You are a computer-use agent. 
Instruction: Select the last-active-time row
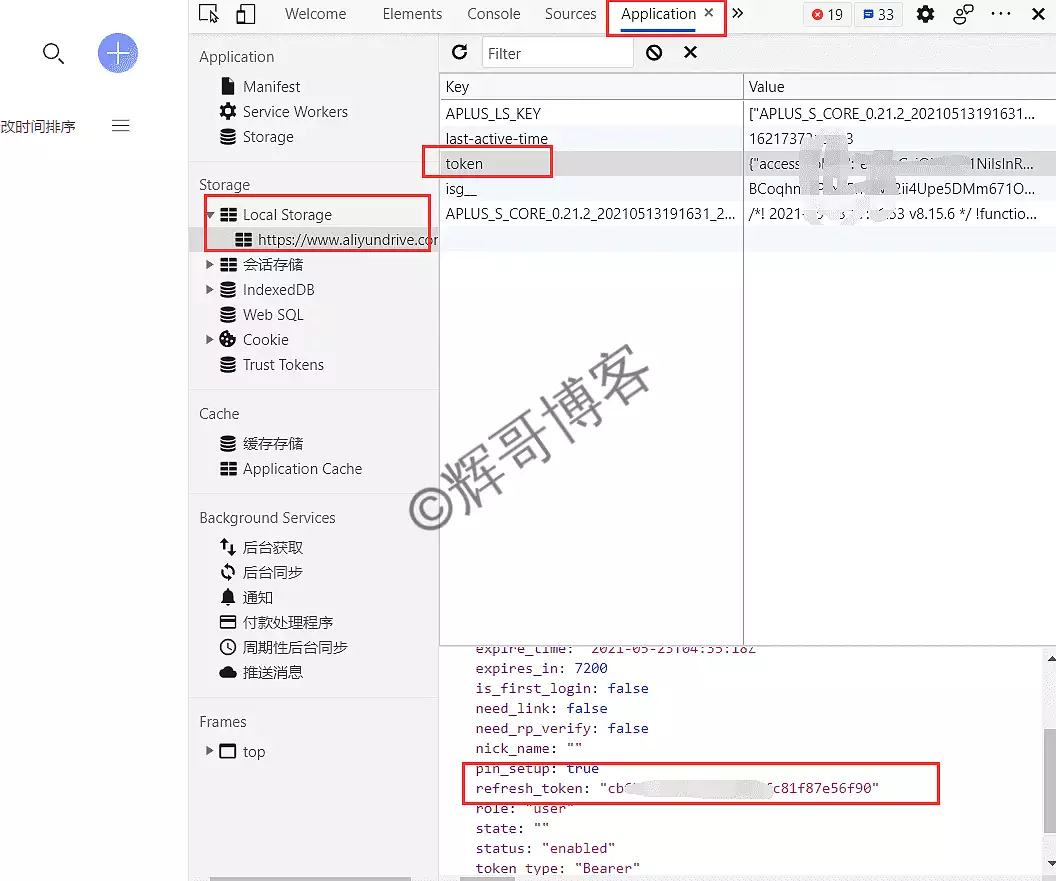tap(748, 139)
